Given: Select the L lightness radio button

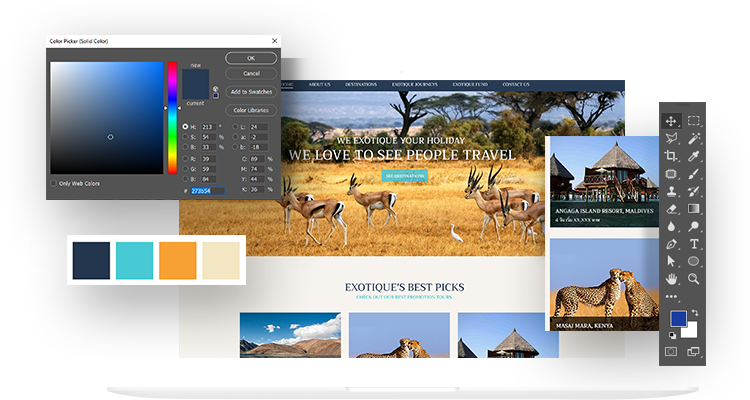Looking at the screenshot, I should 235,127.
